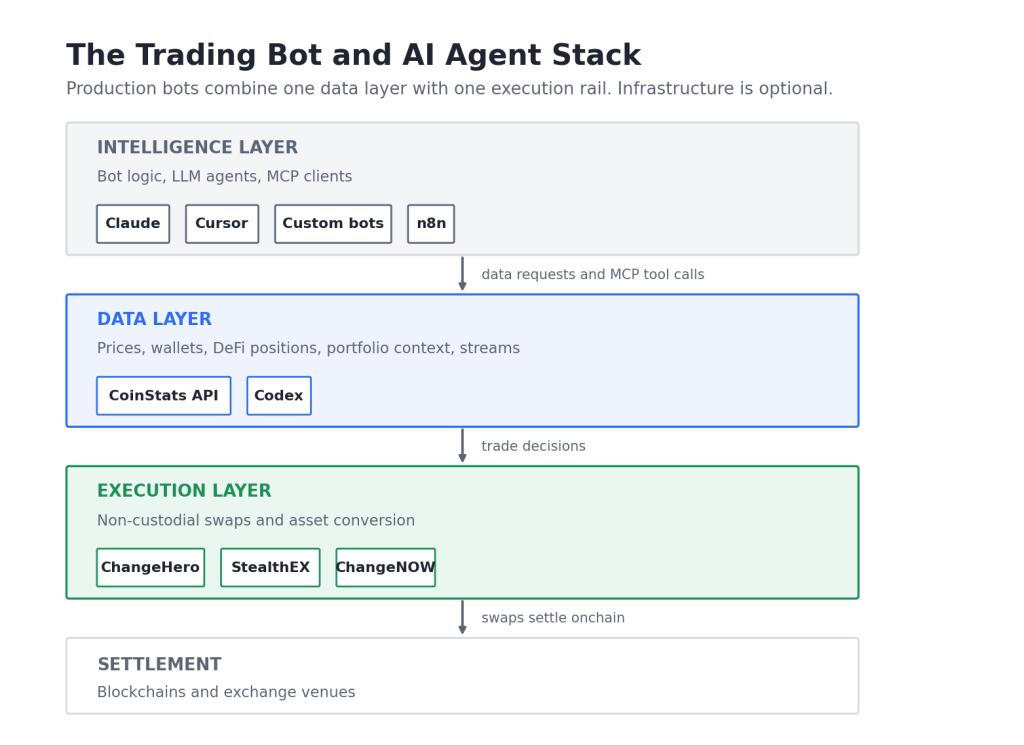
Task: Select the n8n box
Action: click(431, 224)
